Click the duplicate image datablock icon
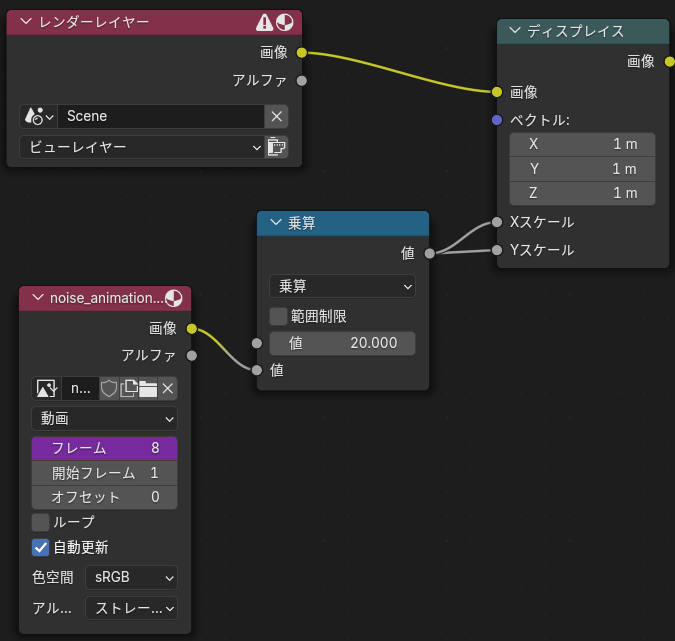 click(128, 389)
